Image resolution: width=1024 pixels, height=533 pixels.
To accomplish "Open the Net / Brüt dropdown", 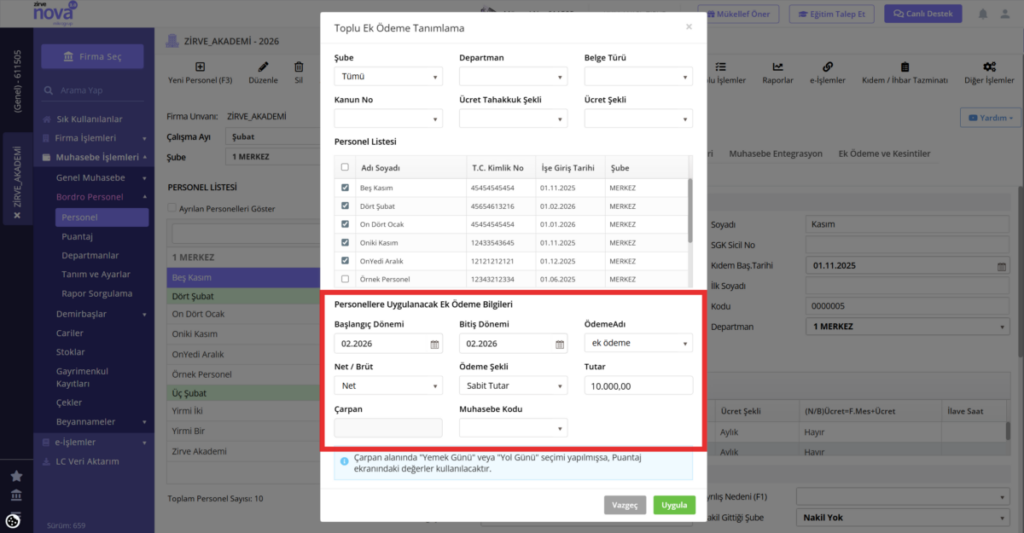I will pos(388,385).
